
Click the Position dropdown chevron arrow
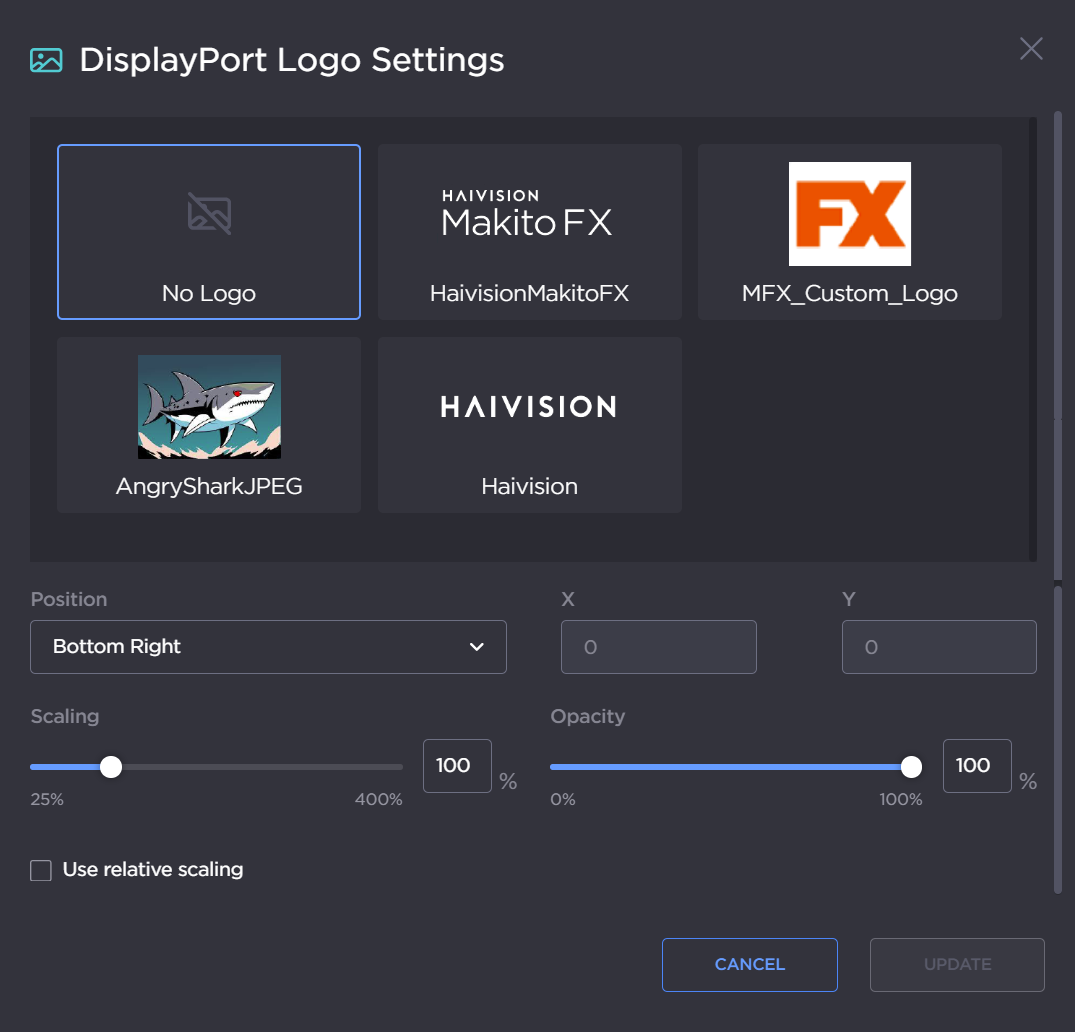pyautogui.click(x=477, y=647)
